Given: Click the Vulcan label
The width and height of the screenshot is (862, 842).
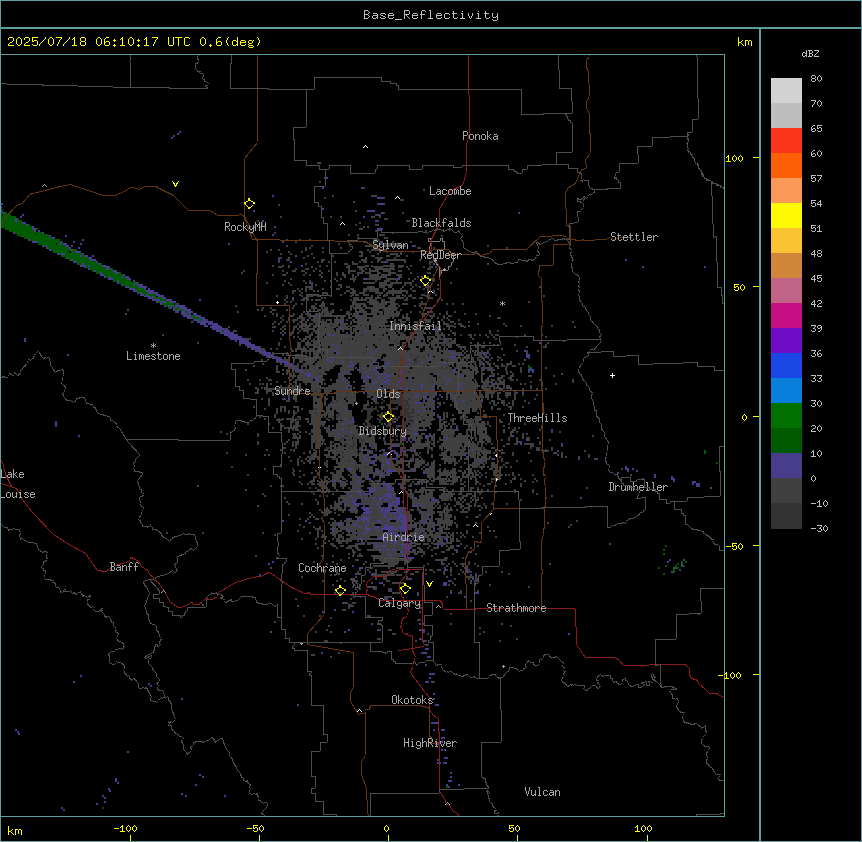Looking at the screenshot, I should pyautogui.click(x=543, y=792).
